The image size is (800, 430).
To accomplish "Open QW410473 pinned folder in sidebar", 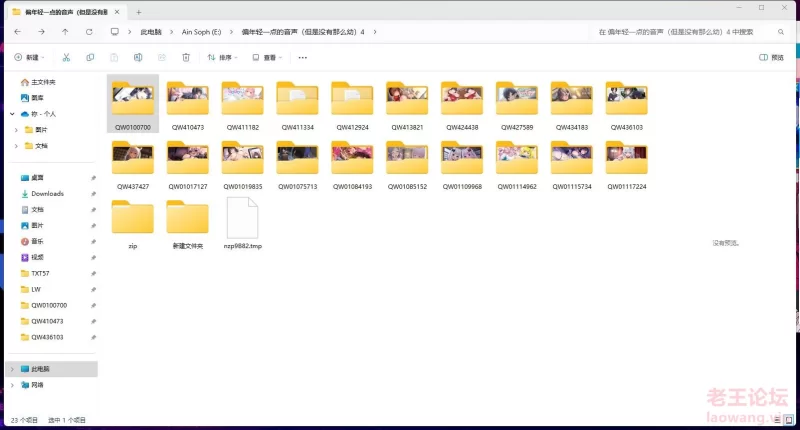I will [42, 321].
